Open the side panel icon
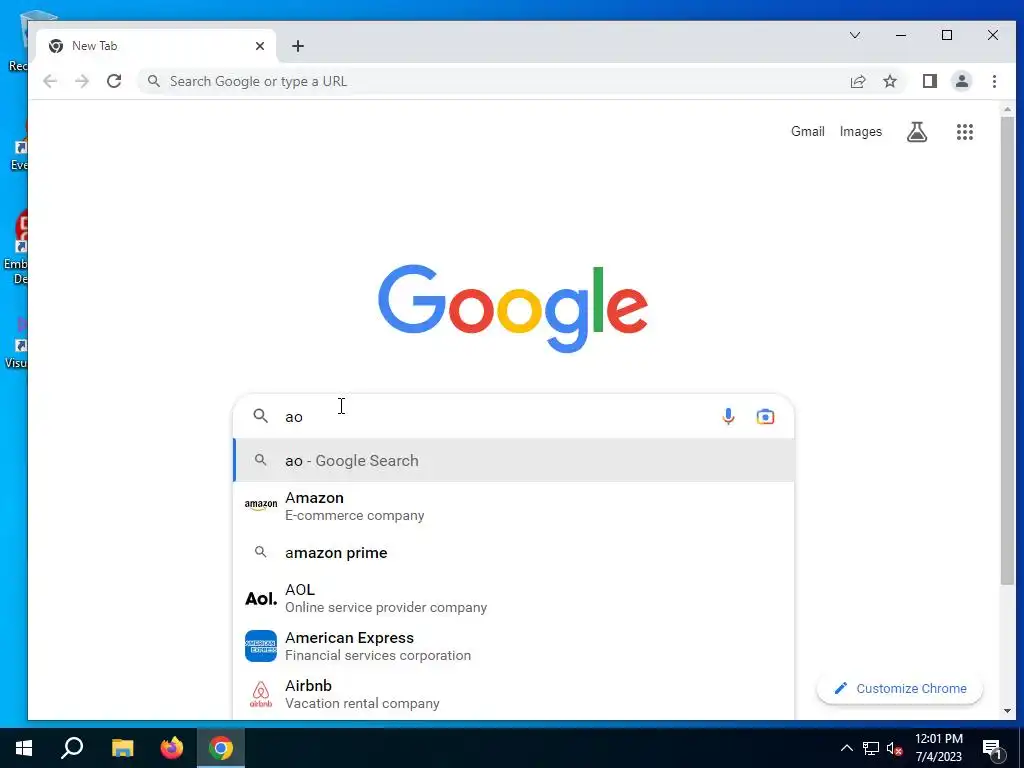Screen dimensions: 1024x768 point(929,81)
